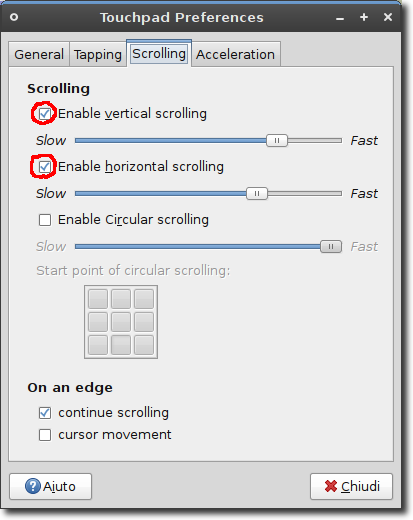Toggle the continue scrolling checkbox
The height and width of the screenshot is (520, 413).
tap(45, 413)
